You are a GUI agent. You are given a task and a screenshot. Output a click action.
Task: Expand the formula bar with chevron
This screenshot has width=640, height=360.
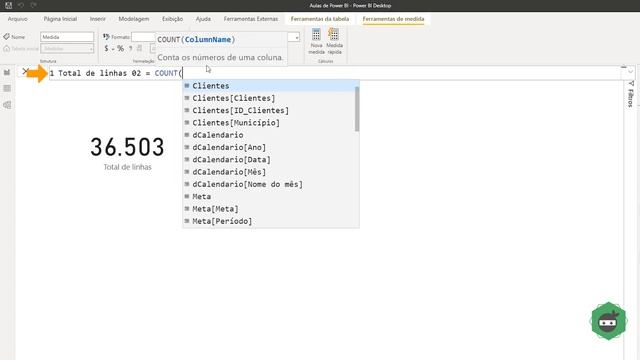(630, 72)
